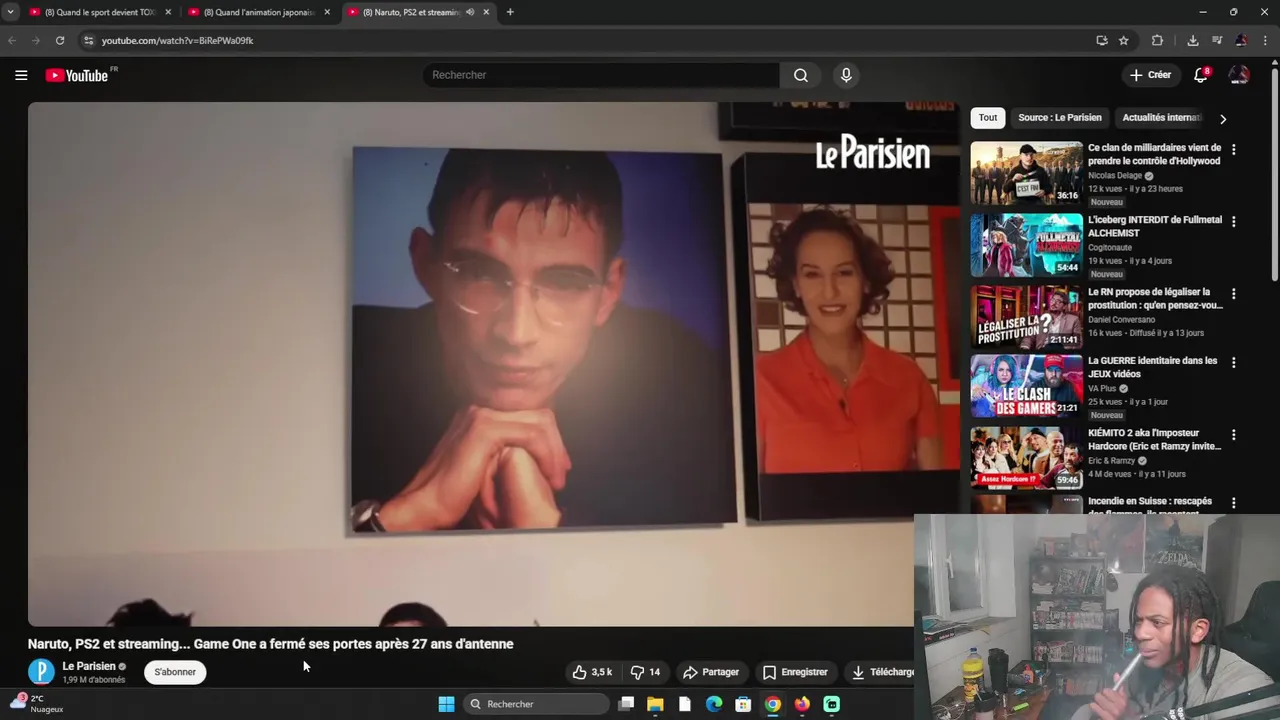The image size is (1280, 720).
Task: Click the Windows taskbar Rechercher box
Action: [x=537, y=704]
